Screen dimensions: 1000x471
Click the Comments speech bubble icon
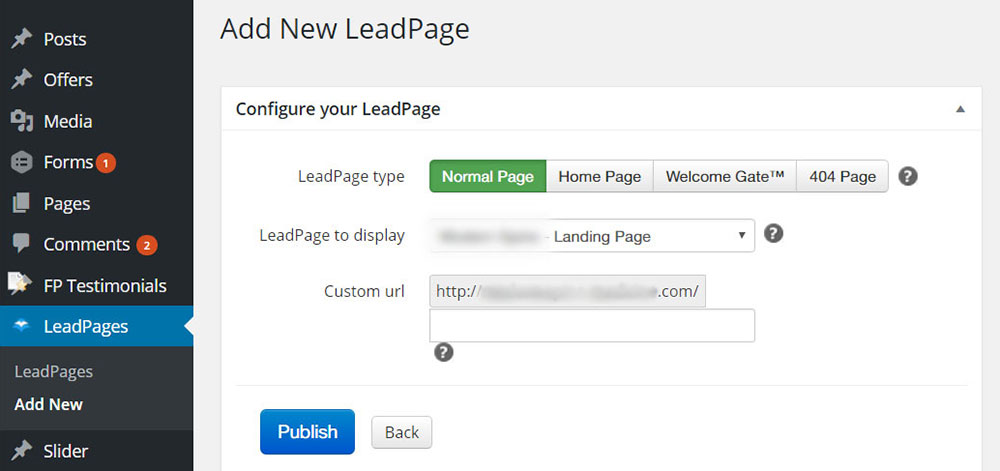tap(22, 243)
